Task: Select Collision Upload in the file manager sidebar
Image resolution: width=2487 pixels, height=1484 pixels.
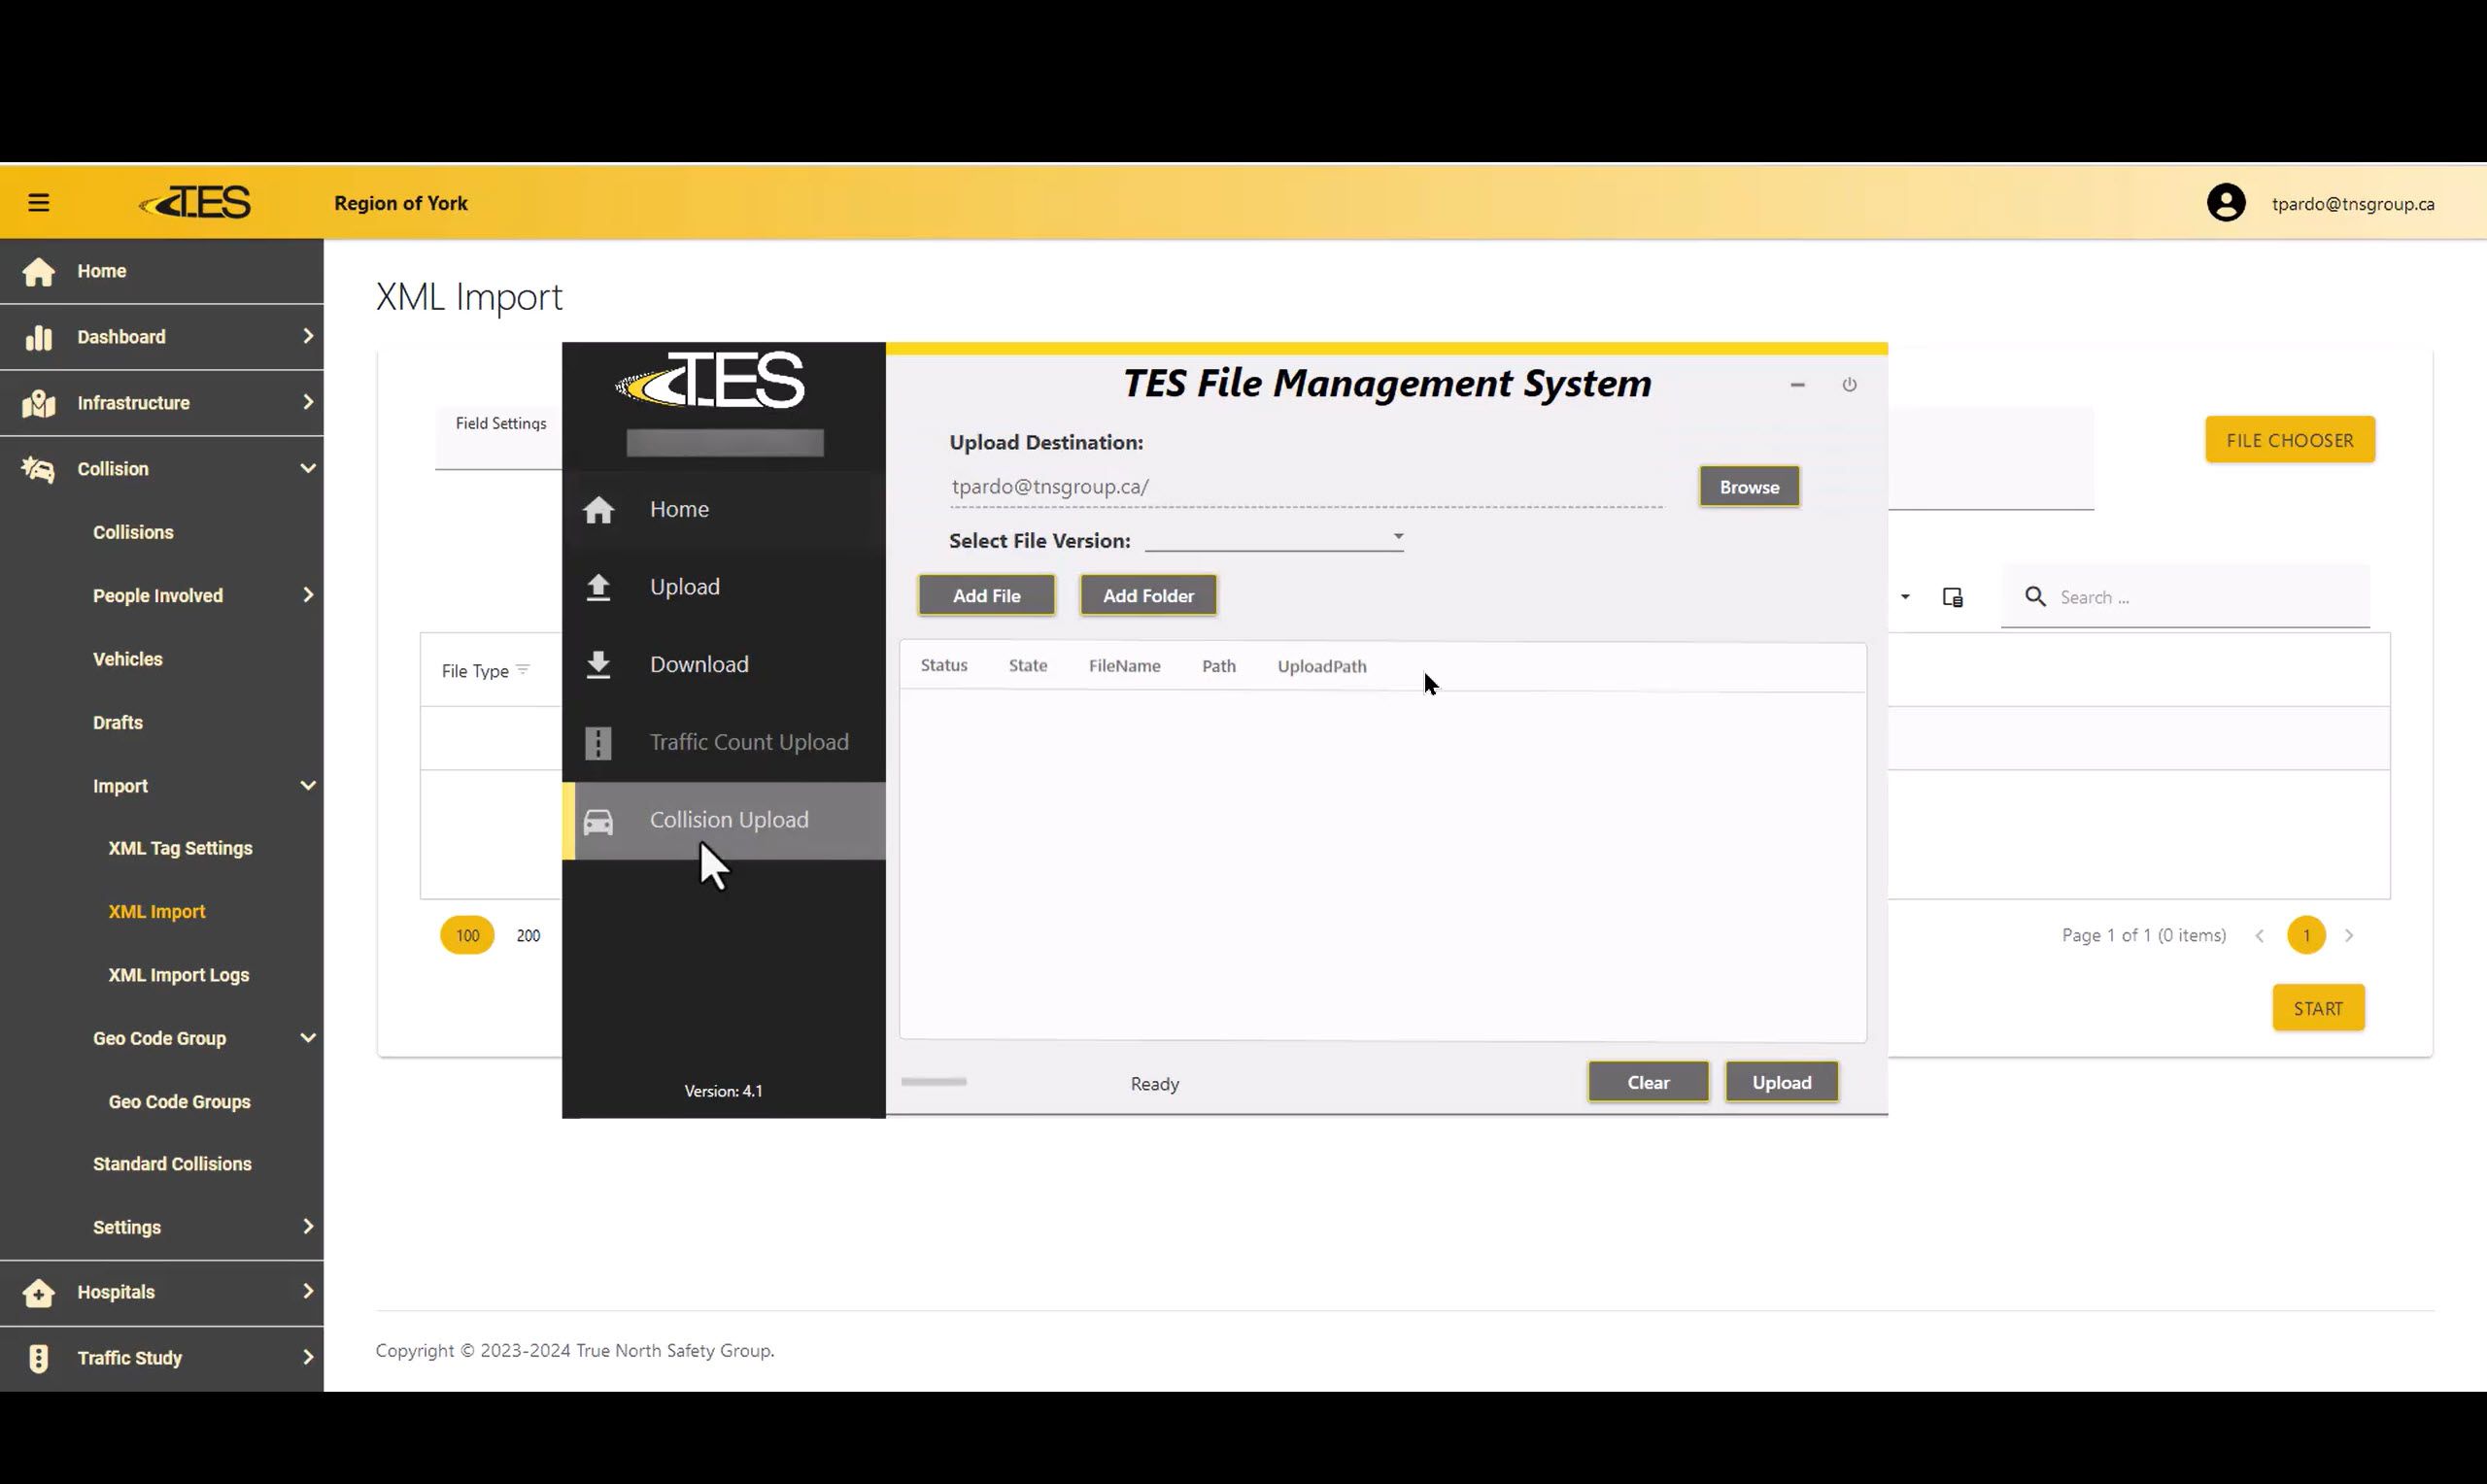Action: tap(727, 820)
